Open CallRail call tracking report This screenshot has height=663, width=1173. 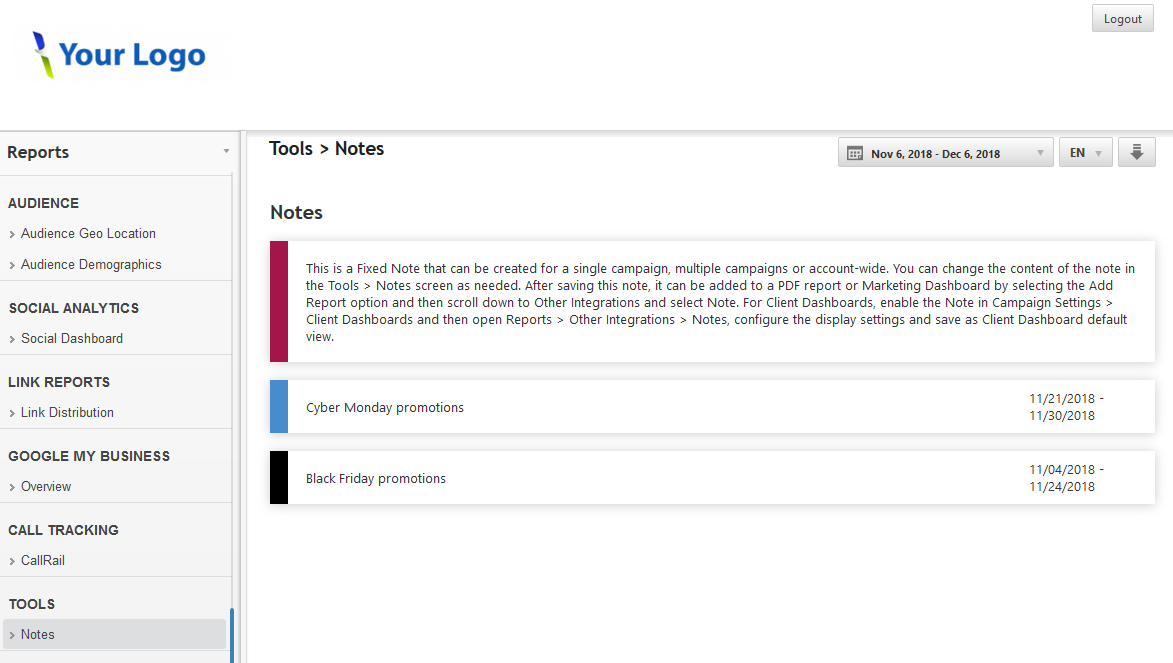click(x=42, y=561)
